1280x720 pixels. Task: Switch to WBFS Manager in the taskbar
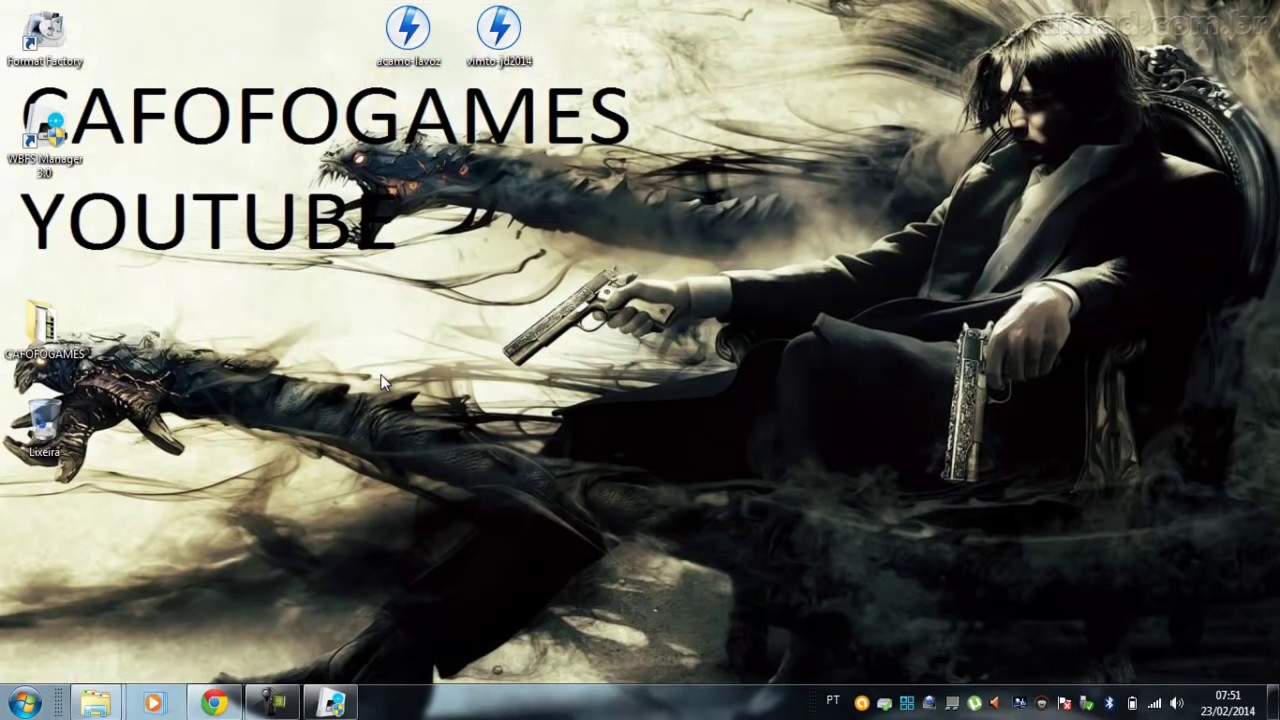(330, 703)
